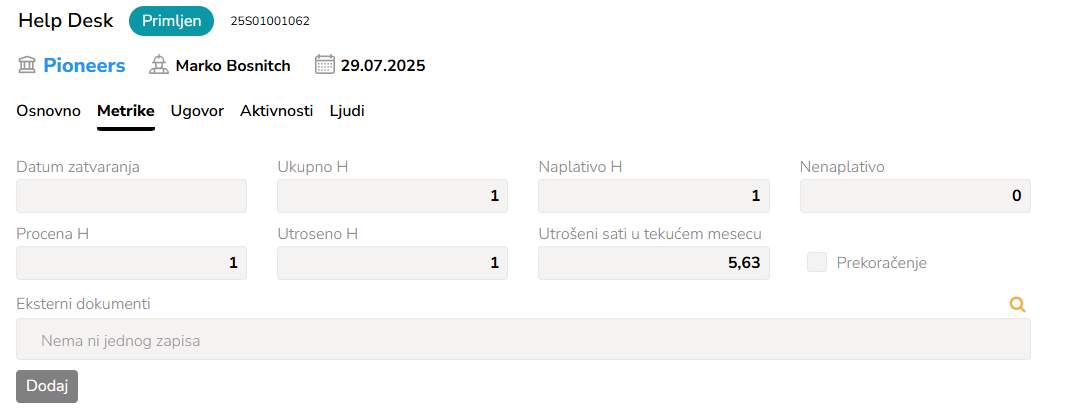Select the Naplativo H field

(x=654, y=196)
